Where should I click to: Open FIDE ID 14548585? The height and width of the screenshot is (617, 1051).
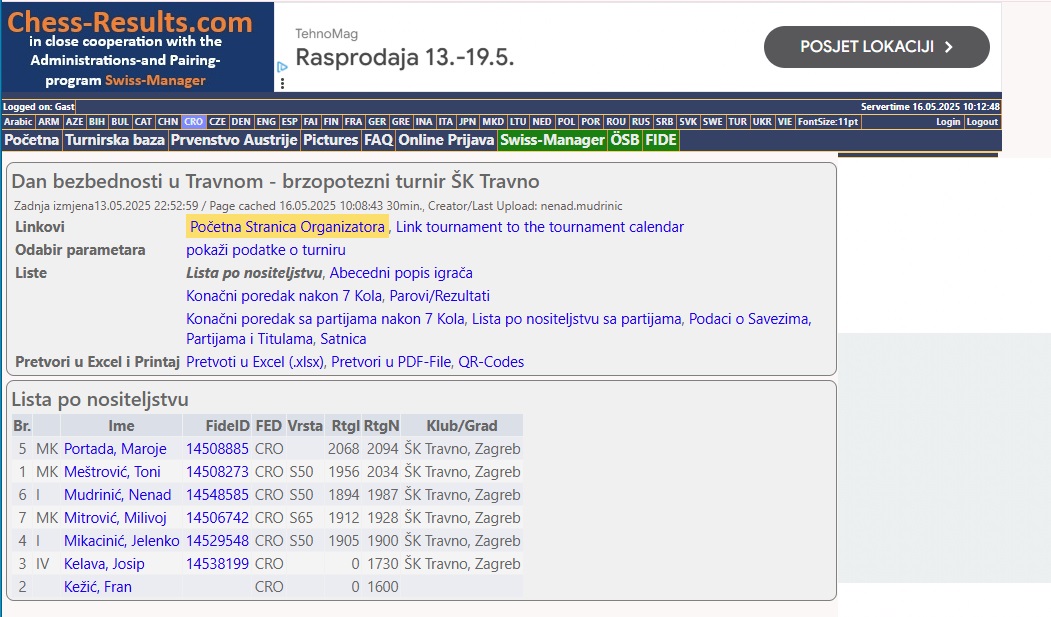217,494
